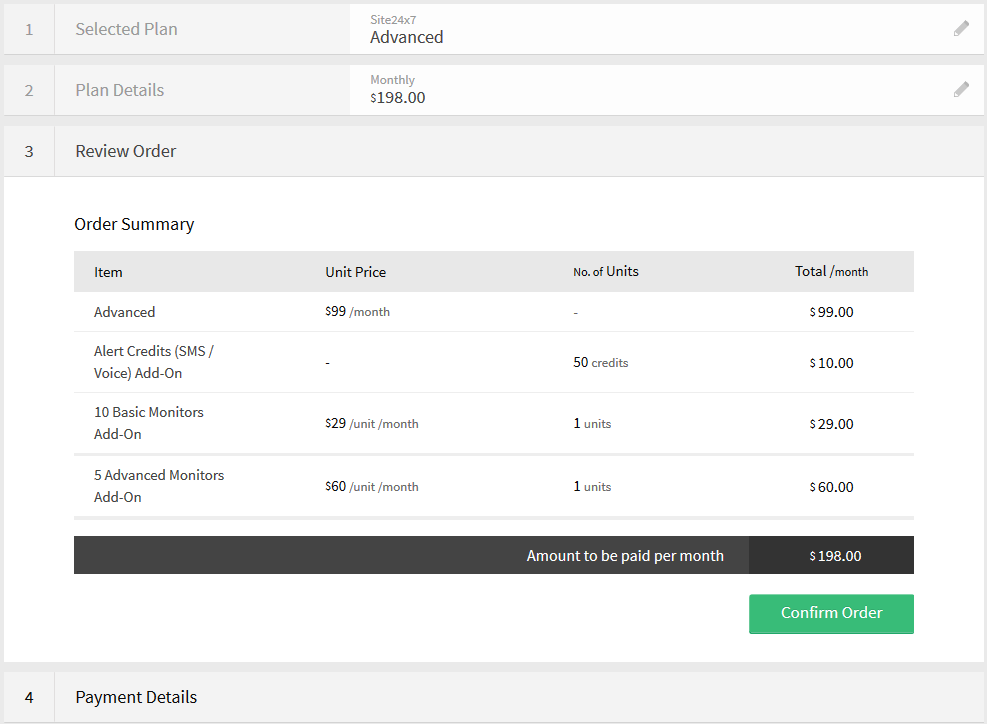Select the Site24x7 Advanced plan value
Image resolution: width=987 pixels, height=724 pixels.
(x=406, y=37)
